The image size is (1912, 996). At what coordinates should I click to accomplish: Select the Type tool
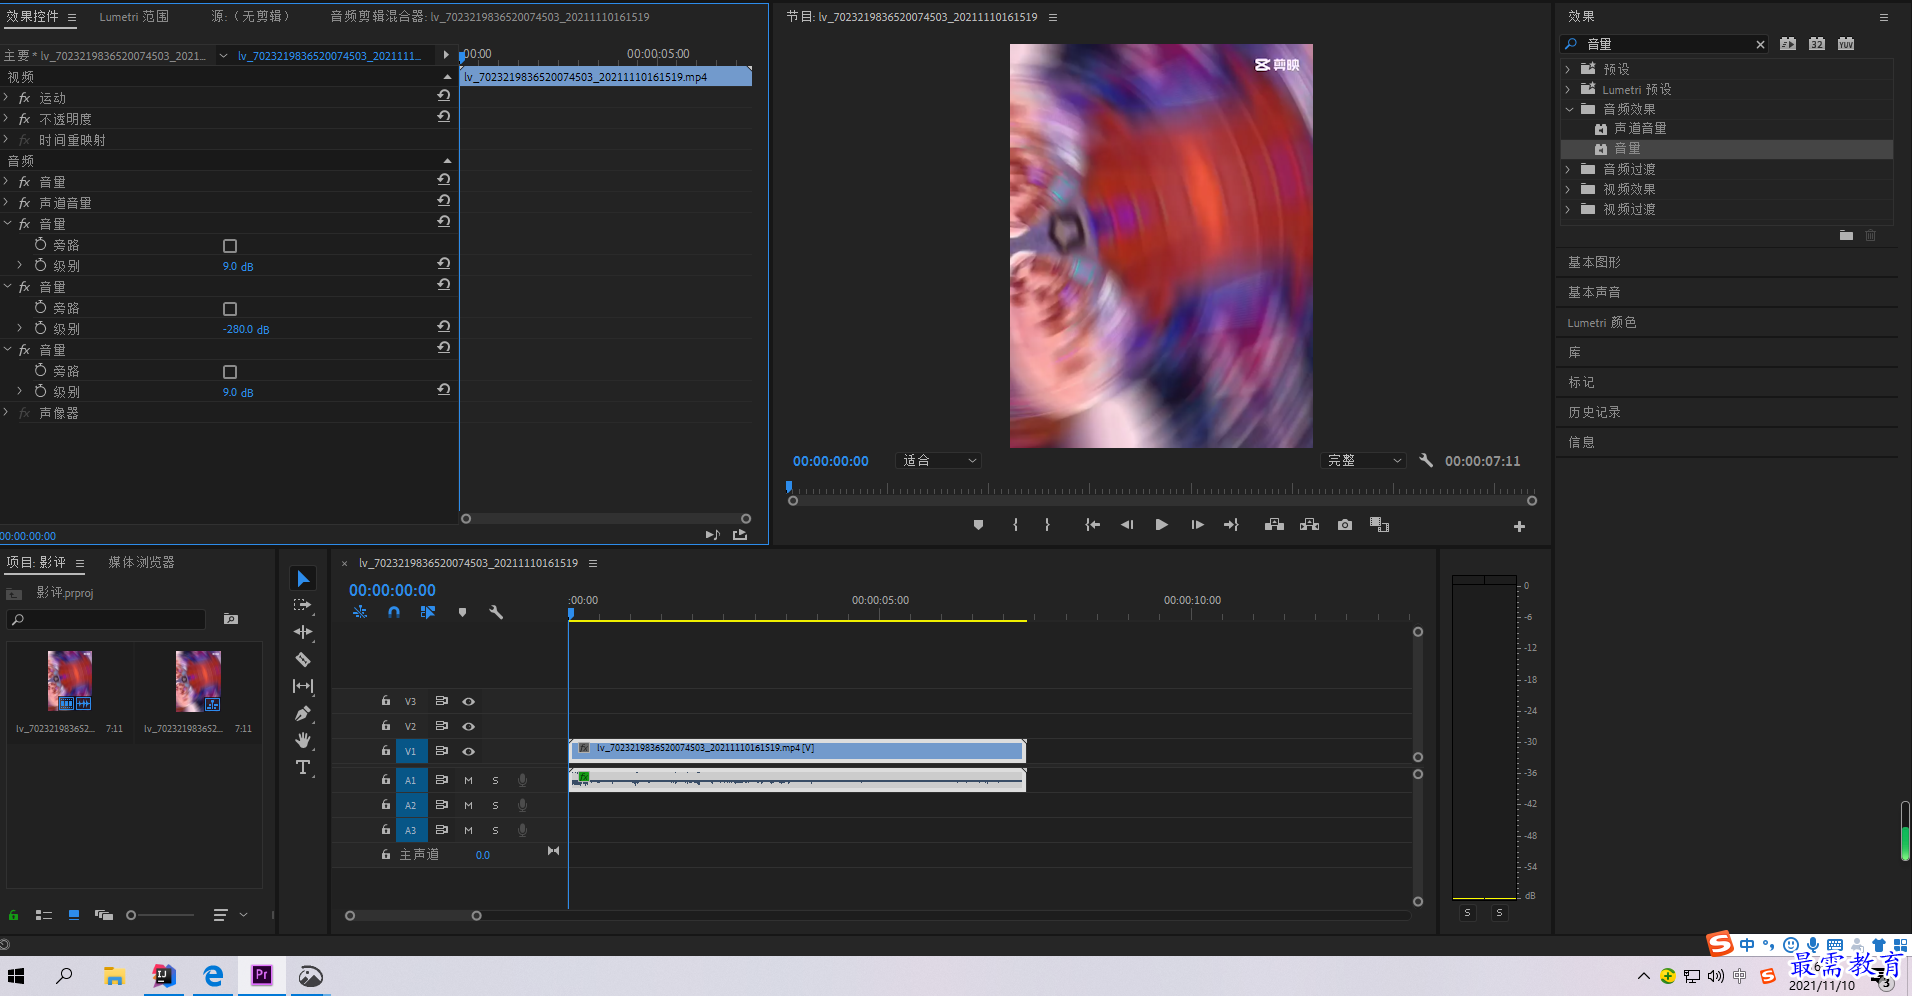point(303,767)
